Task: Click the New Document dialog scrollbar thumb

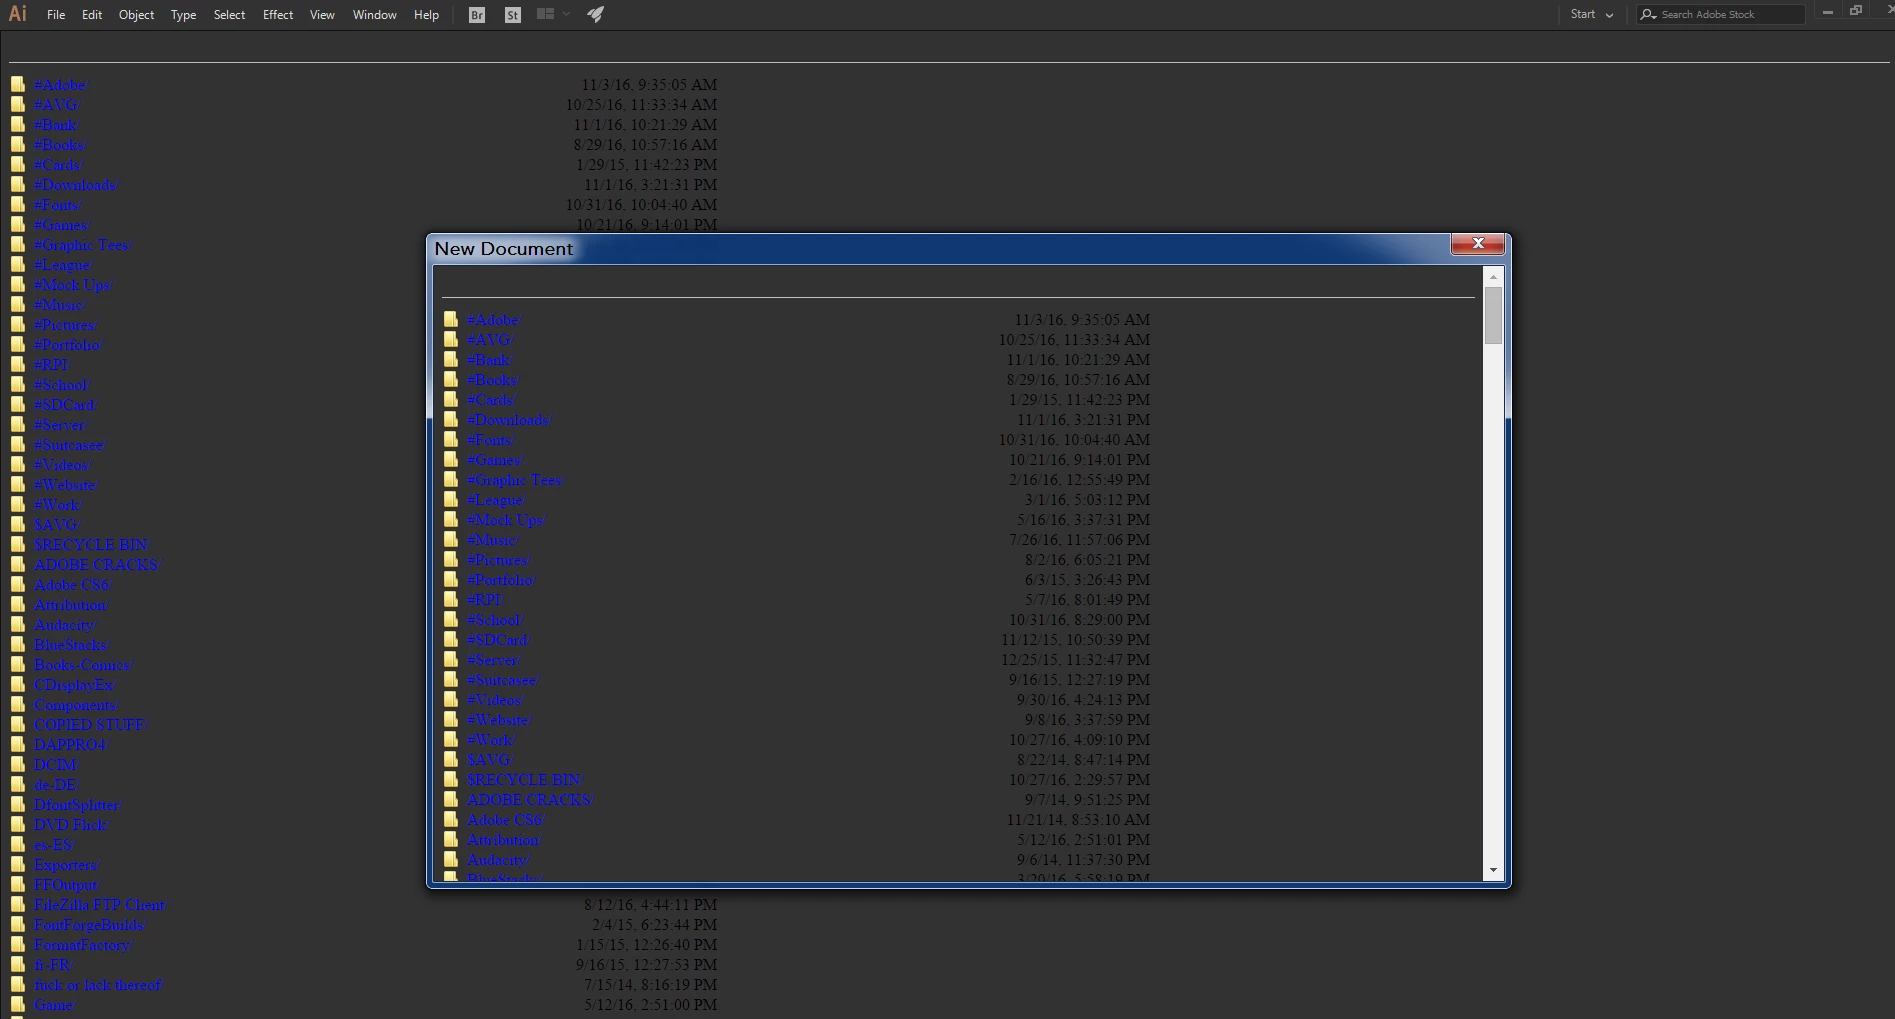Action: point(1493,315)
